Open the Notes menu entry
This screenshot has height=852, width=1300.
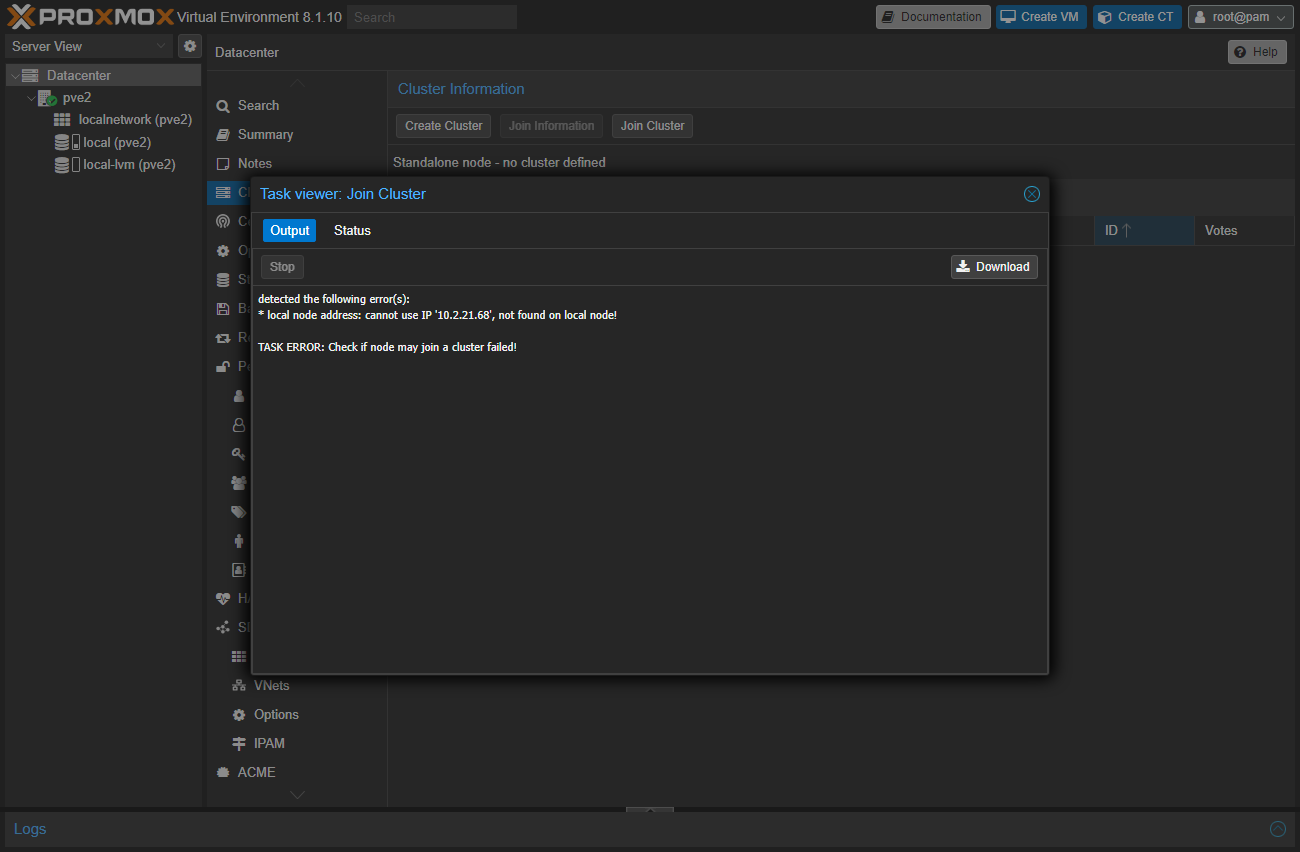[254, 163]
